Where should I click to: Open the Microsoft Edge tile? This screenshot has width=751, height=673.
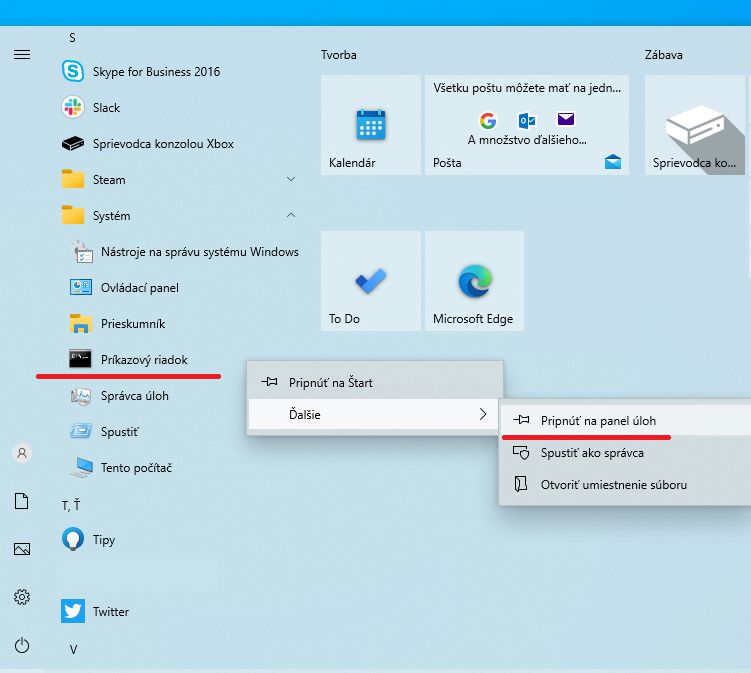tap(475, 281)
